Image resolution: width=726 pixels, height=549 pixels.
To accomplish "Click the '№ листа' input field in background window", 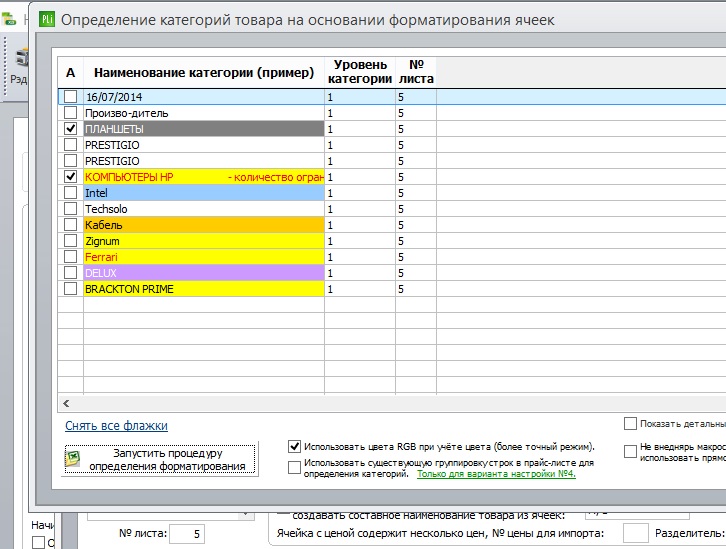I will (x=187, y=534).
